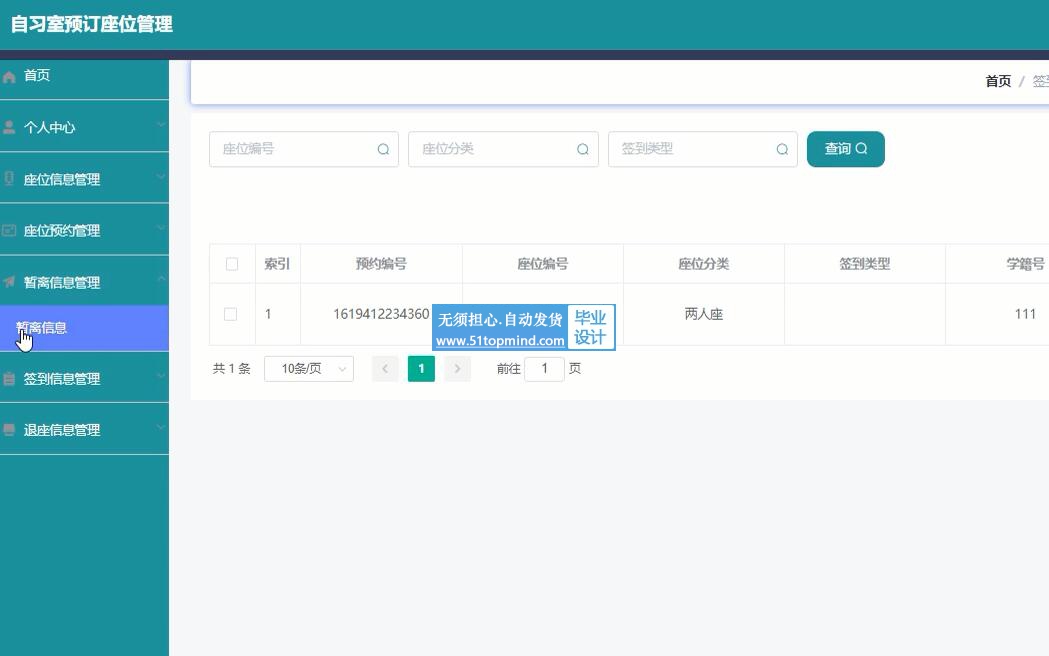
Task: Click the search icon in 座位编号 field
Action: (x=383, y=149)
